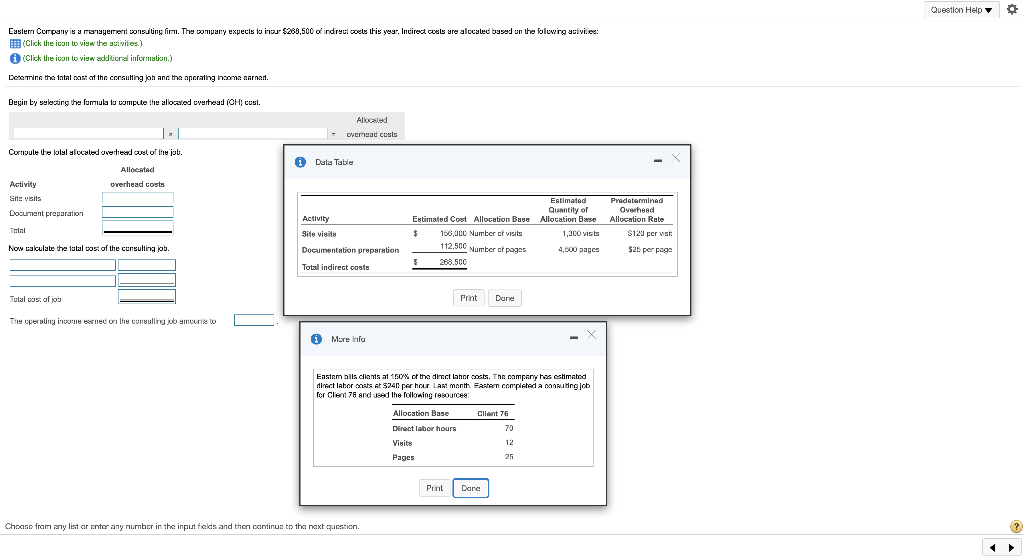Select 'Documentation preparation' activity row label
The image size is (1024, 559).
[350, 250]
